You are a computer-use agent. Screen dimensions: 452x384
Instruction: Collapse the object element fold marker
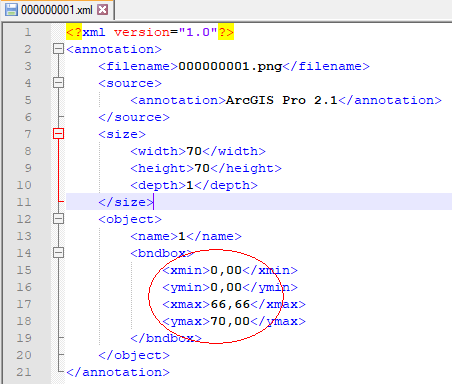58,219
